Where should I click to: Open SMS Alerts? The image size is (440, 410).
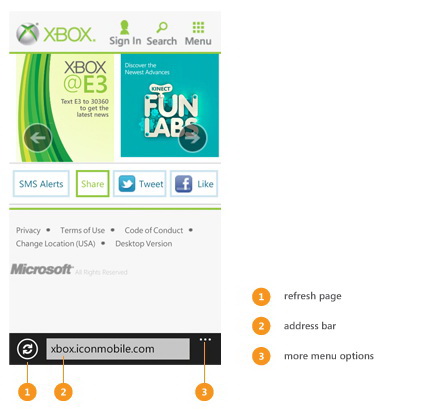coord(41,184)
